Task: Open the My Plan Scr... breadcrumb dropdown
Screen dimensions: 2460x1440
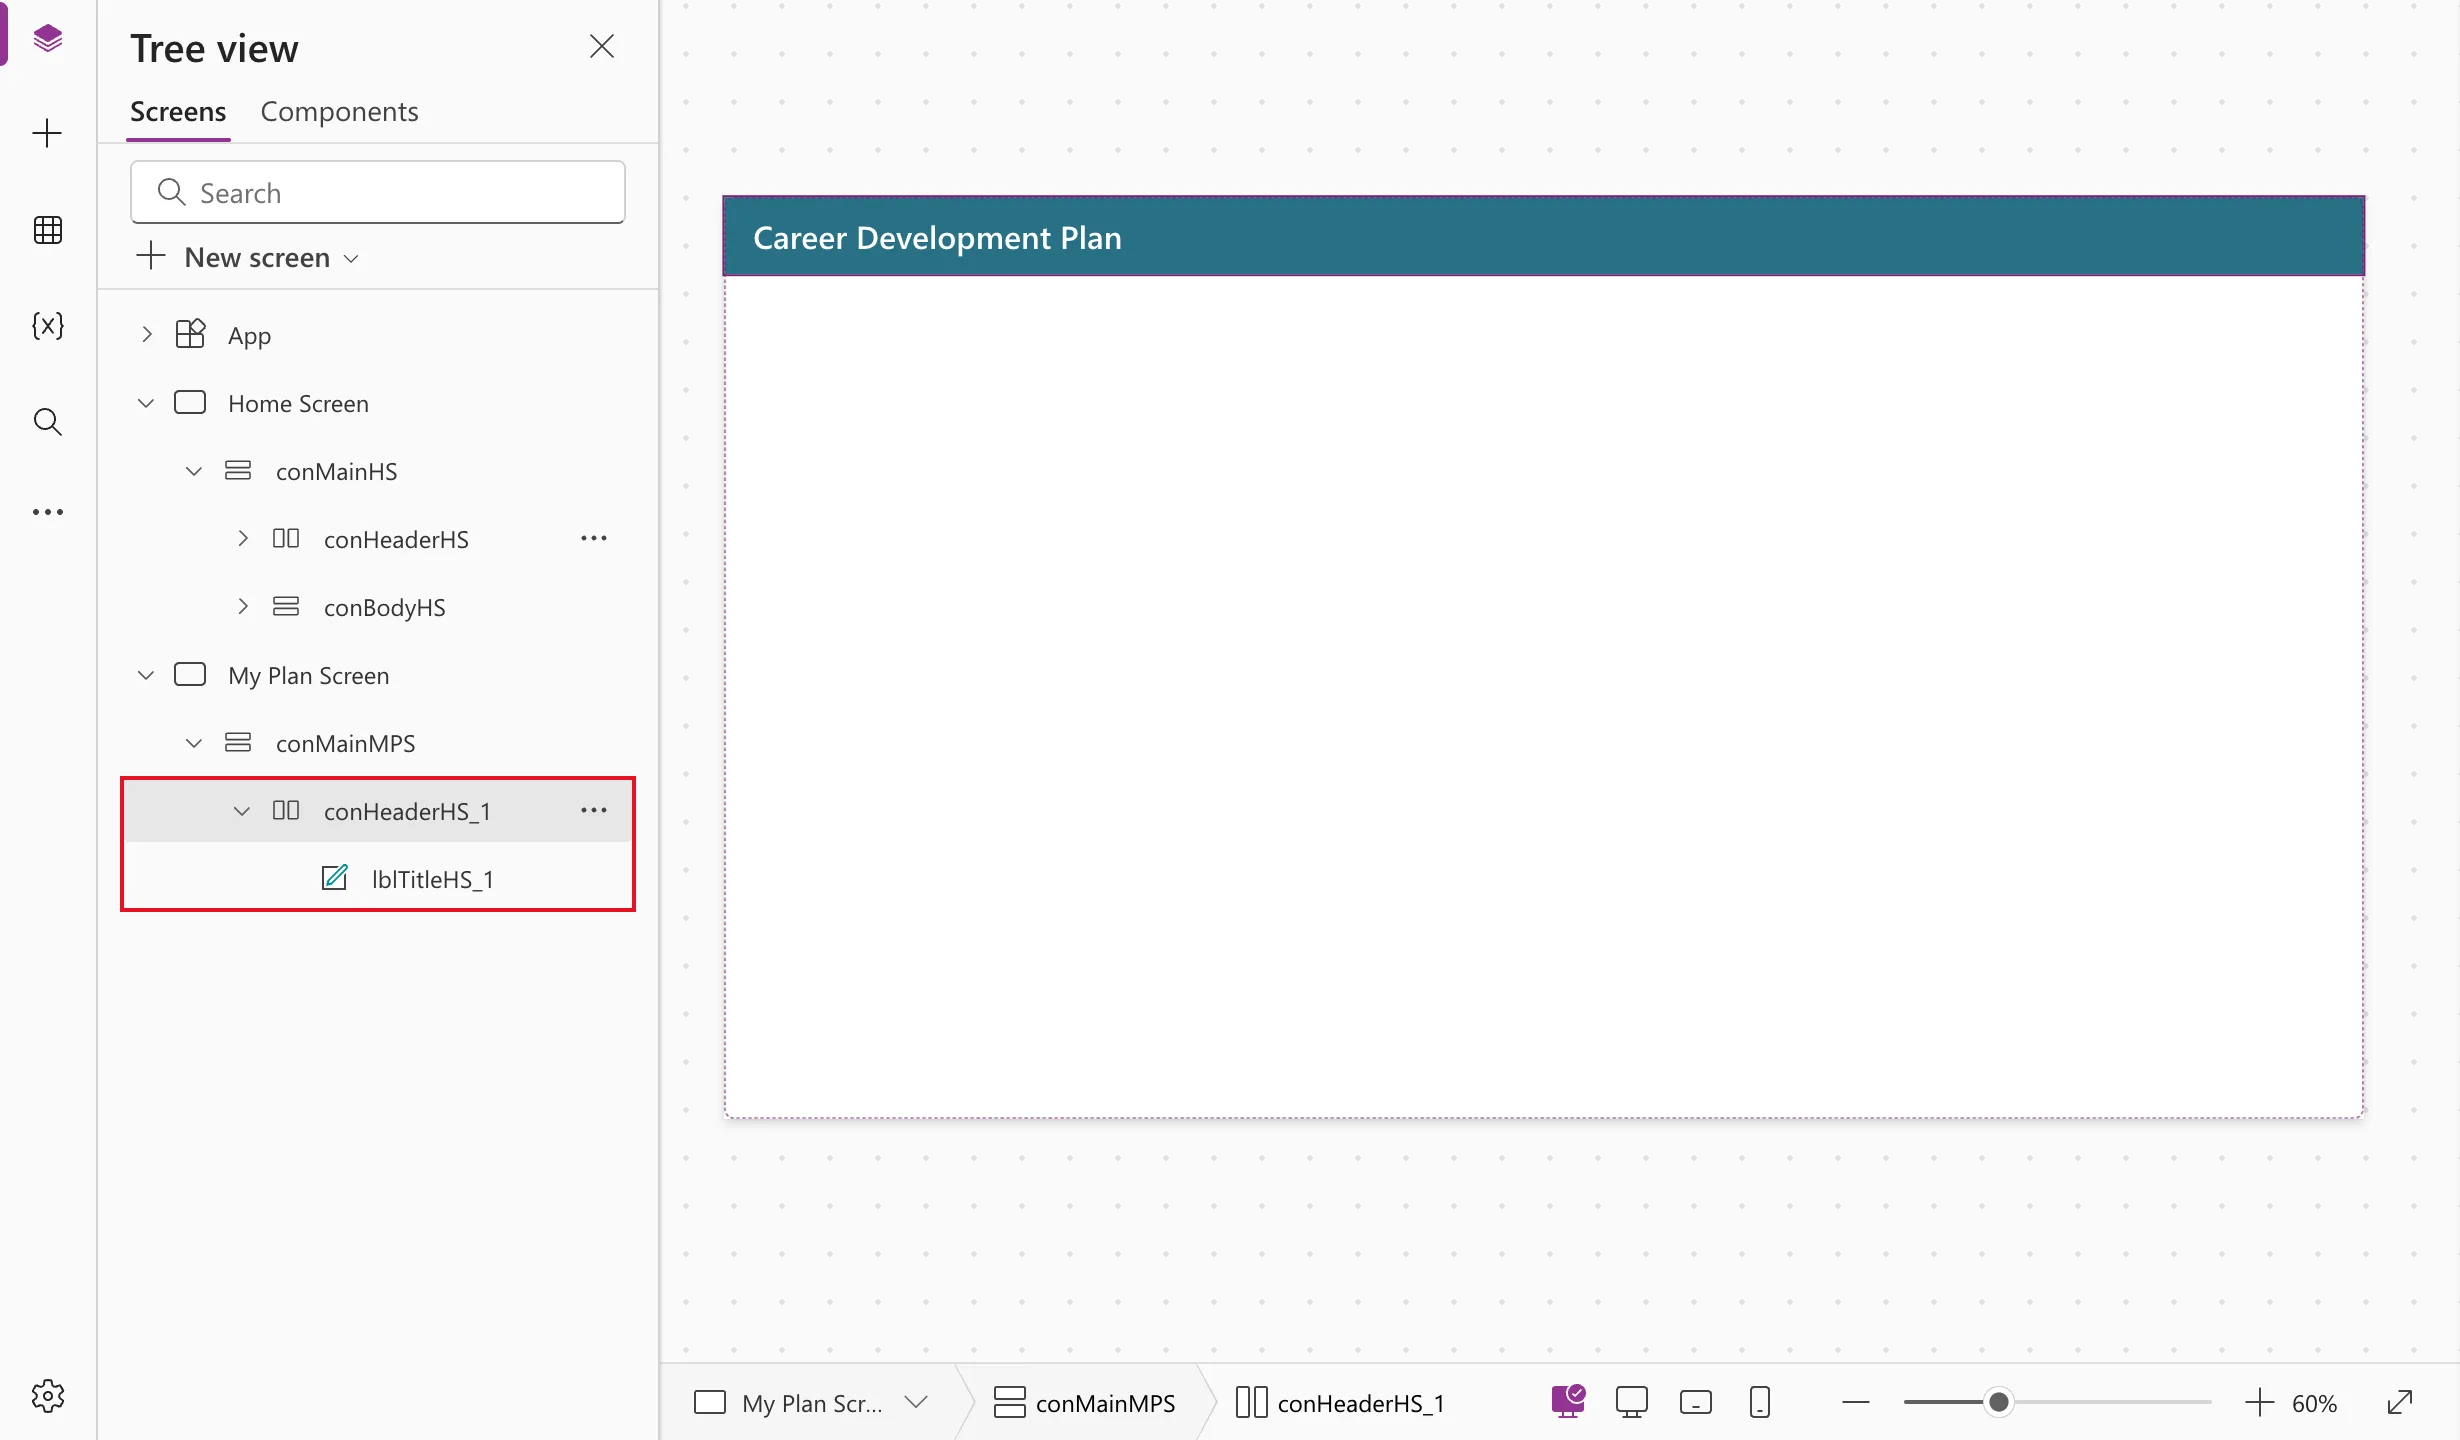Action: (x=916, y=1402)
